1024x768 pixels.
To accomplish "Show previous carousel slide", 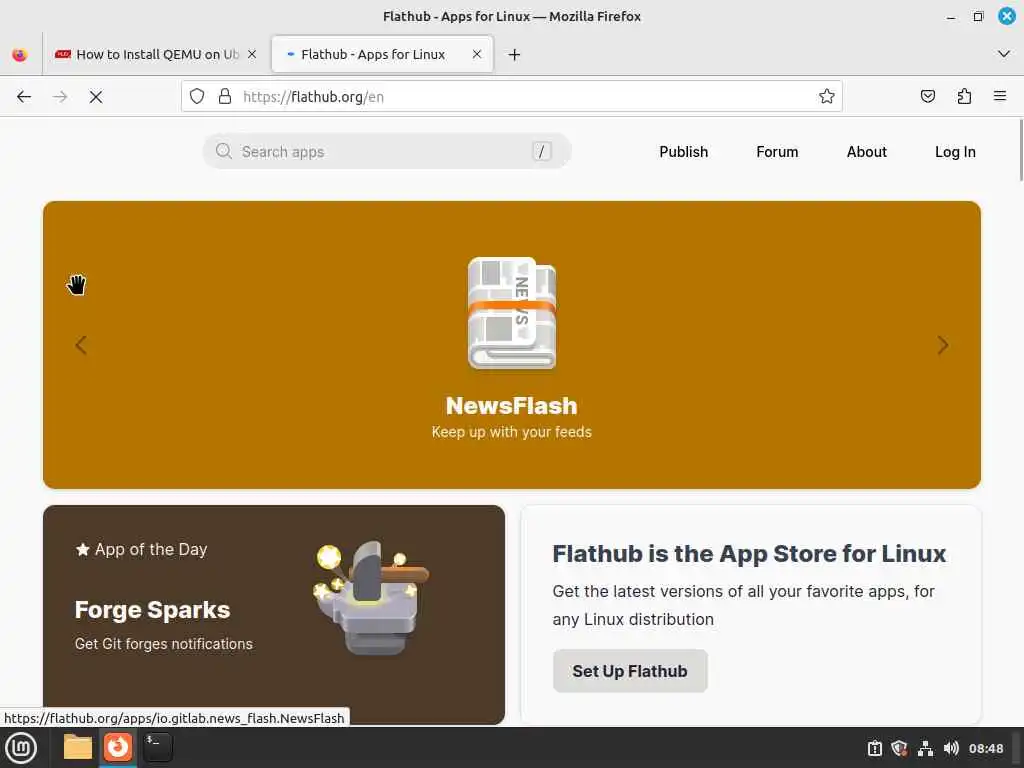I will [x=81, y=345].
